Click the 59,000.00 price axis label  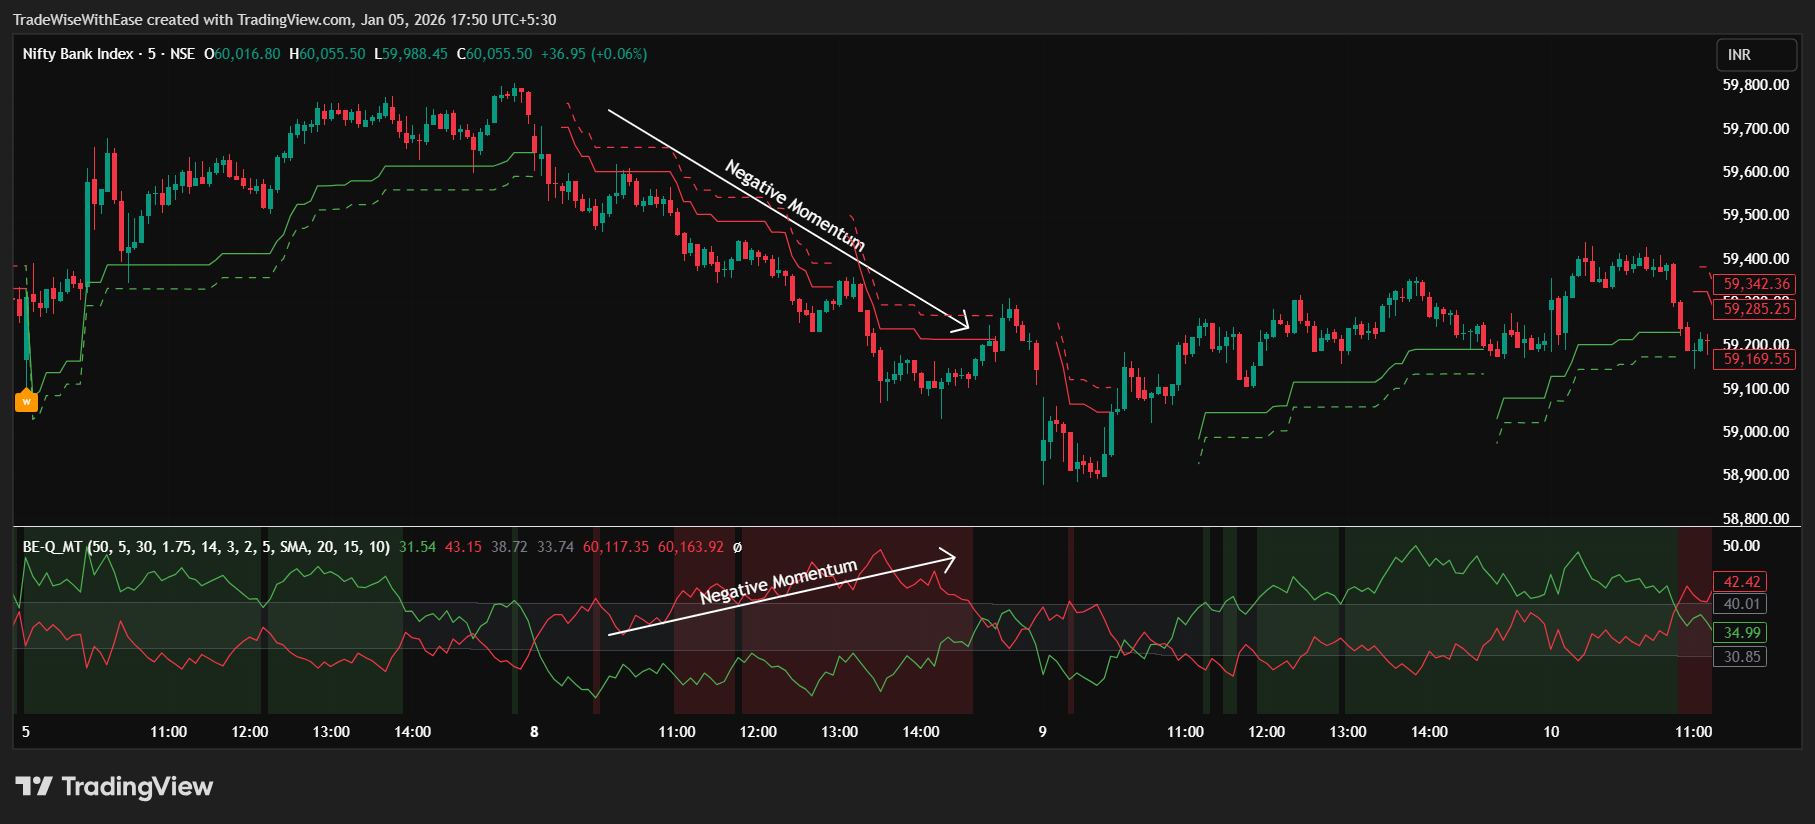(x=1756, y=432)
